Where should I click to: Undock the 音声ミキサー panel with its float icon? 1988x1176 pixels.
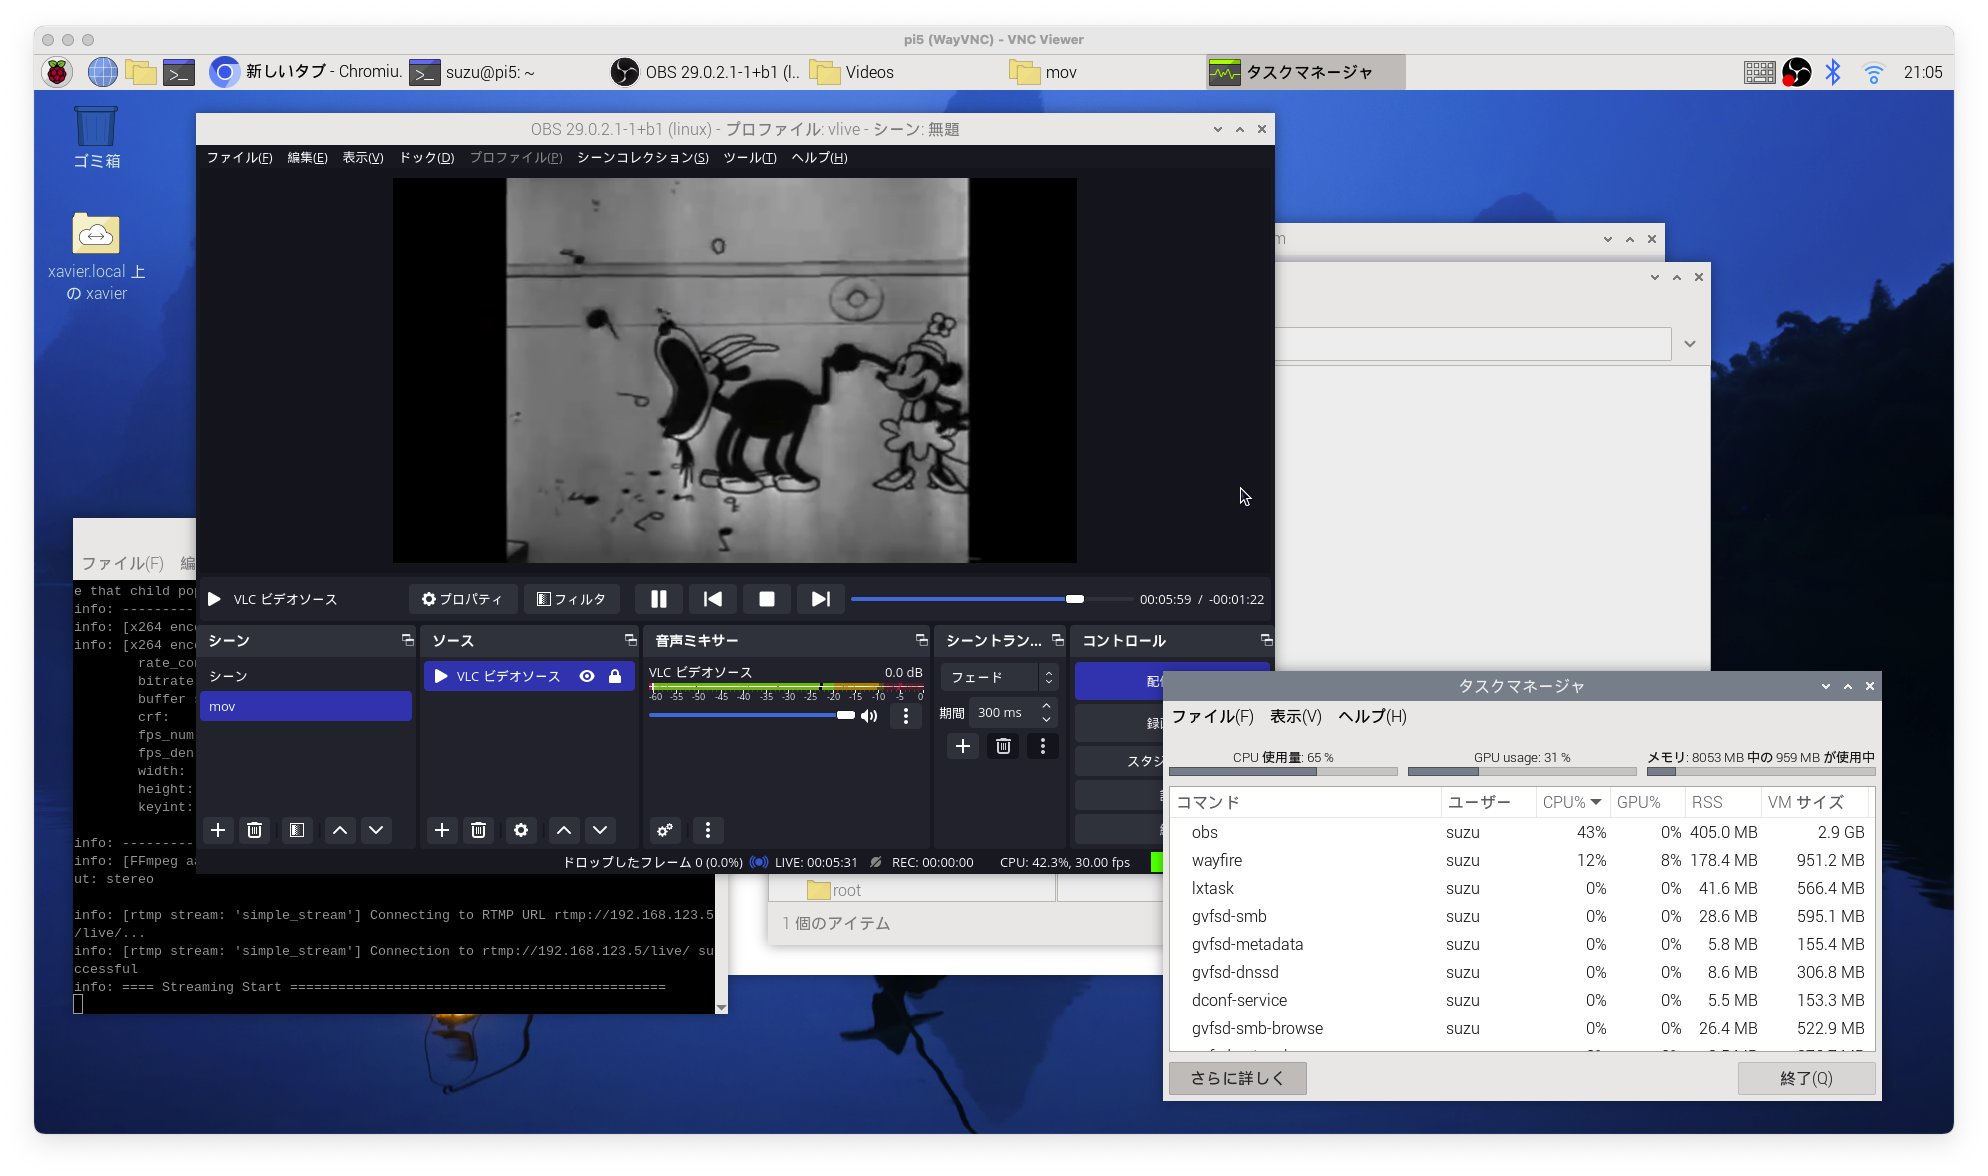point(921,640)
